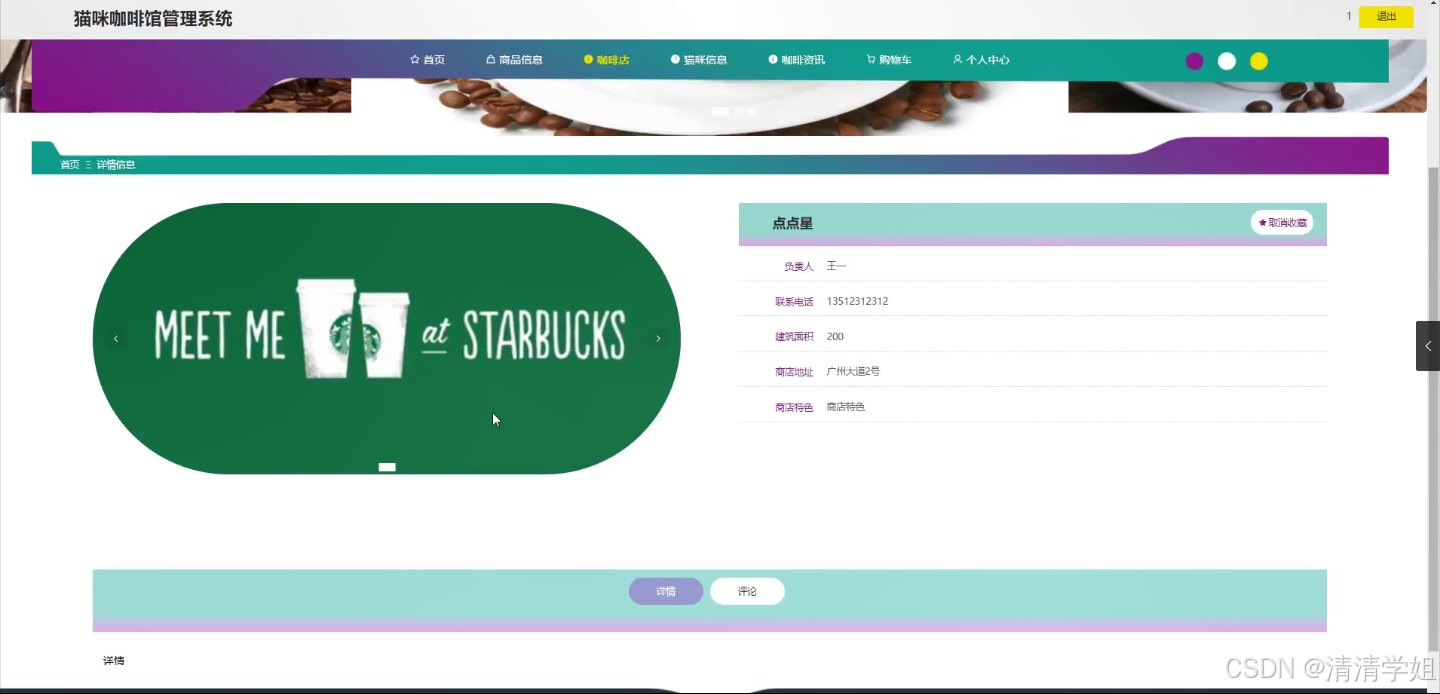Show previous Starbucks carousel image
This screenshot has height=694, width=1440.
pyautogui.click(x=116, y=339)
